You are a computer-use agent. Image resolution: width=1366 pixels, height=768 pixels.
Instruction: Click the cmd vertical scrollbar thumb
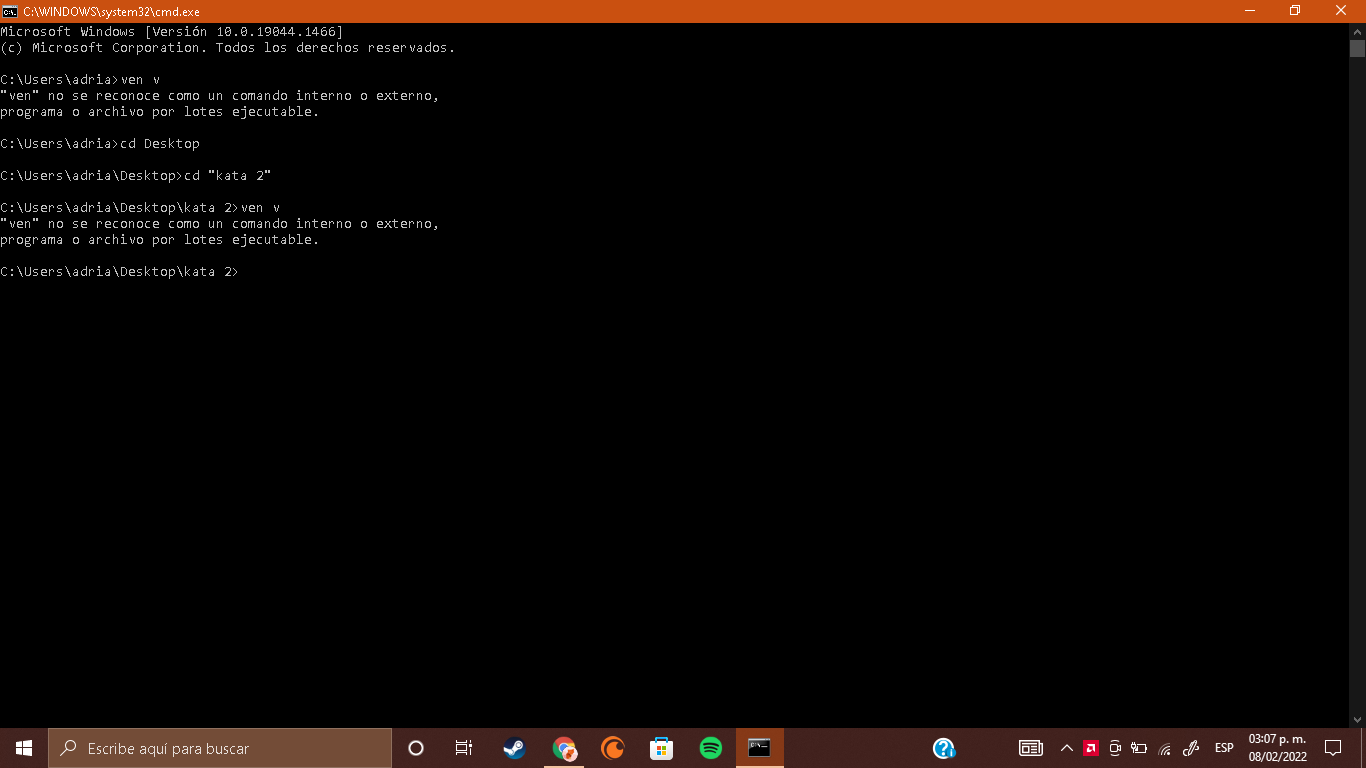click(1357, 48)
